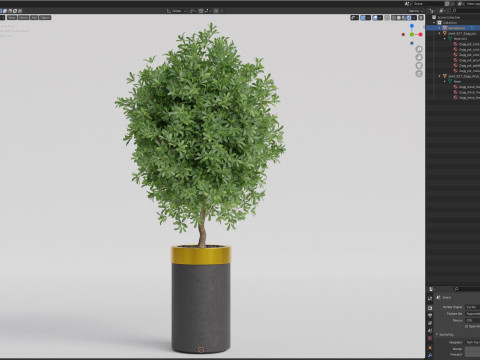The height and width of the screenshot is (360, 480).
Task: Toggle snapping magnet in header
Action: pyautogui.click(x=201, y=11)
